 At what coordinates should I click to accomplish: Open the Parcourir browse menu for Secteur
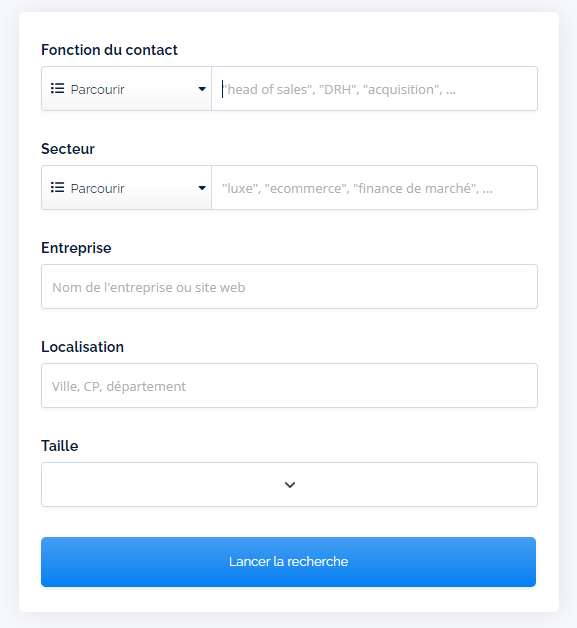click(127, 187)
